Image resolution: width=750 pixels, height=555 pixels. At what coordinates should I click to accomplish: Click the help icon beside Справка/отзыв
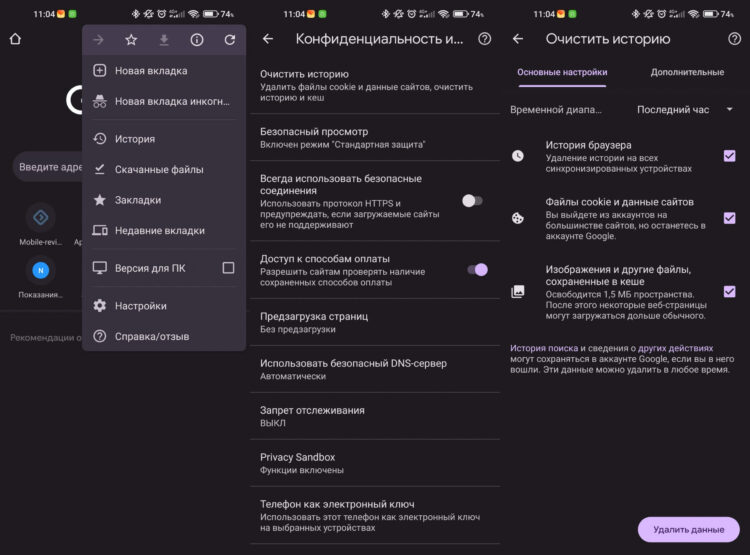[x=99, y=336]
